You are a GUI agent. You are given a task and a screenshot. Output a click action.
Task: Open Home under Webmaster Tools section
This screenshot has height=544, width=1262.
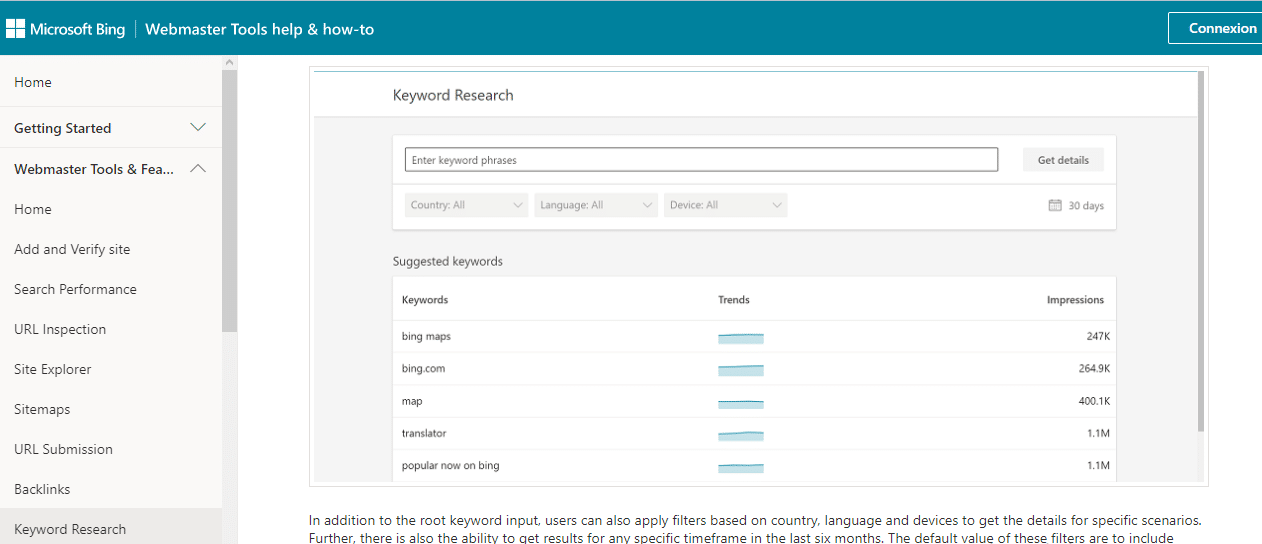pyautogui.click(x=33, y=209)
